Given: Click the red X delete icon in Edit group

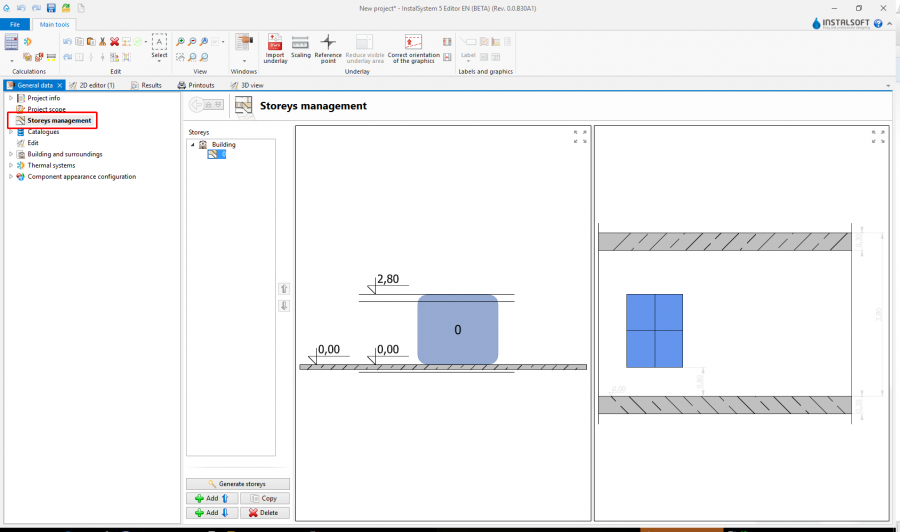Looking at the screenshot, I should (x=115, y=41).
